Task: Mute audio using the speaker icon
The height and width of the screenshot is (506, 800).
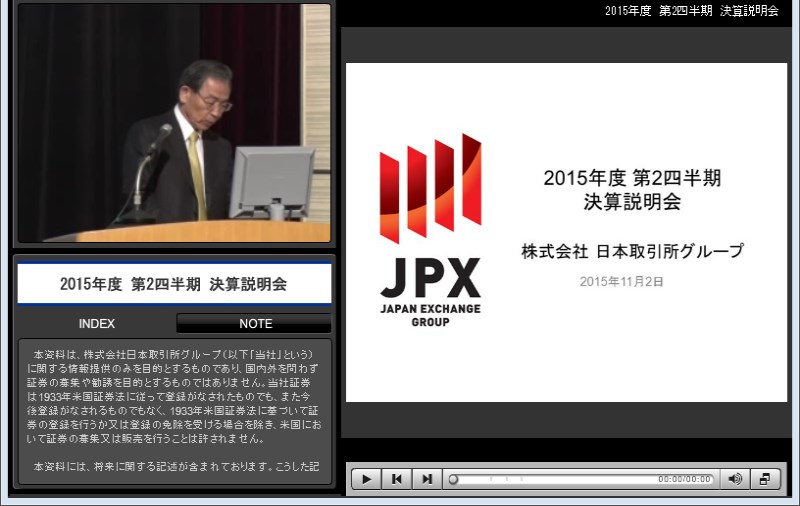Action: tap(735, 479)
